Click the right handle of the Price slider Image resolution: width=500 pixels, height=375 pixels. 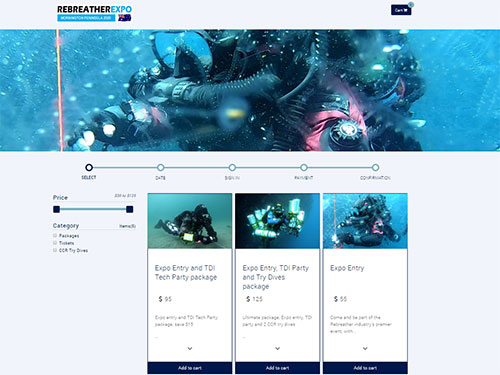(130, 209)
